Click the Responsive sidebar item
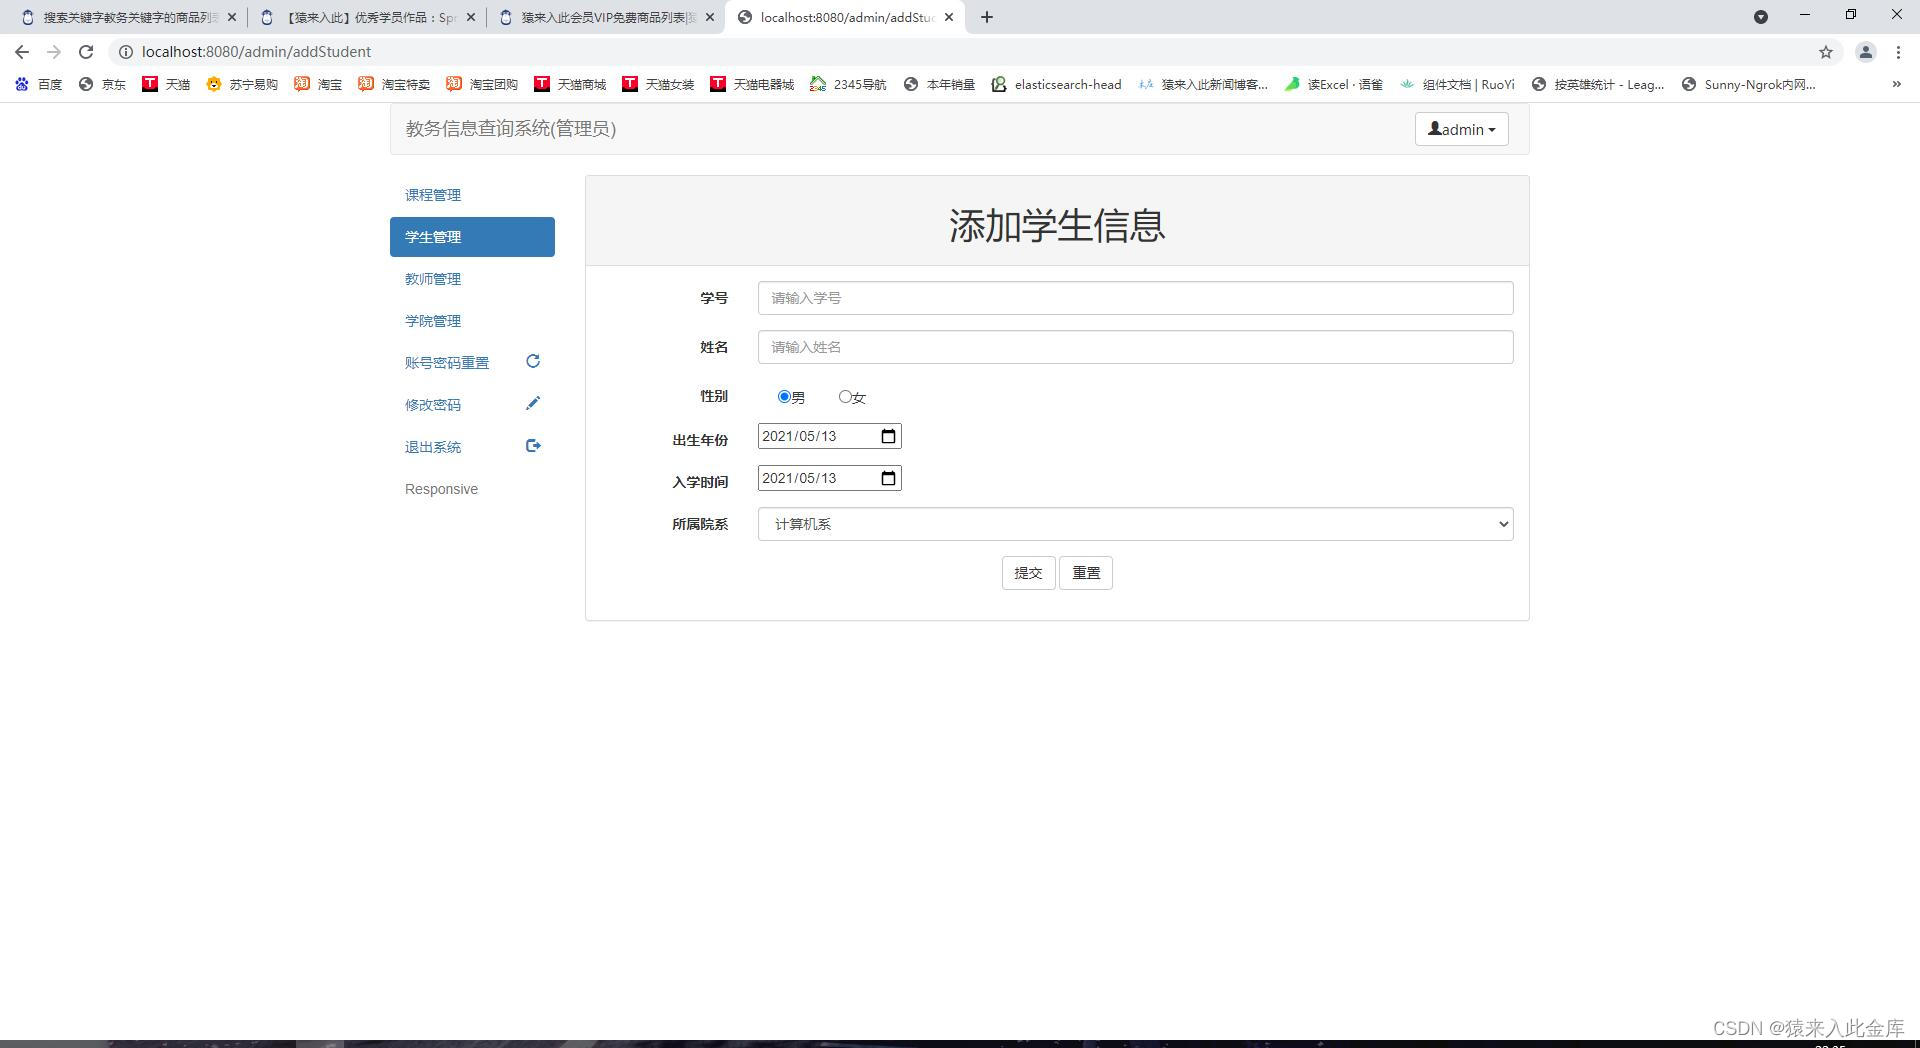Screen dimensions: 1920x1048 point(441,489)
